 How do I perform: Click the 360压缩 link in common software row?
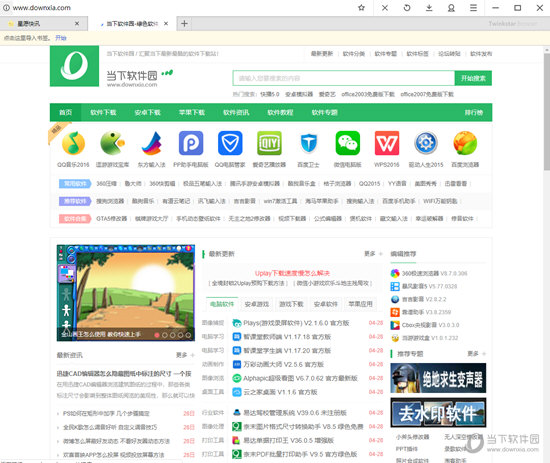click(x=106, y=183)
